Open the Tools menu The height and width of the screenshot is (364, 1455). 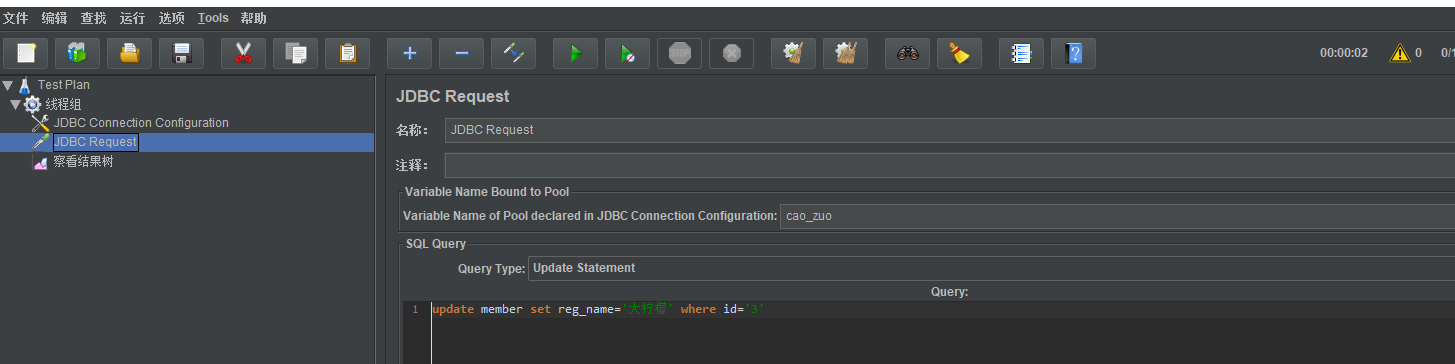tap(213, 18)
